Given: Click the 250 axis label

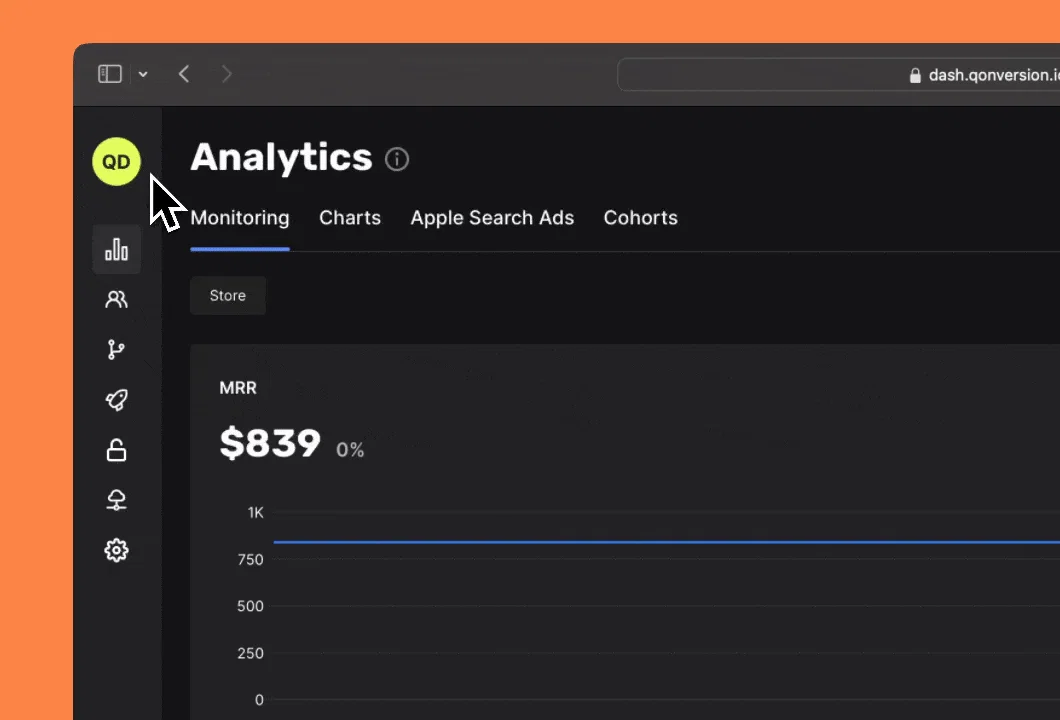Looking at the screenshot, I should [250, 653].
